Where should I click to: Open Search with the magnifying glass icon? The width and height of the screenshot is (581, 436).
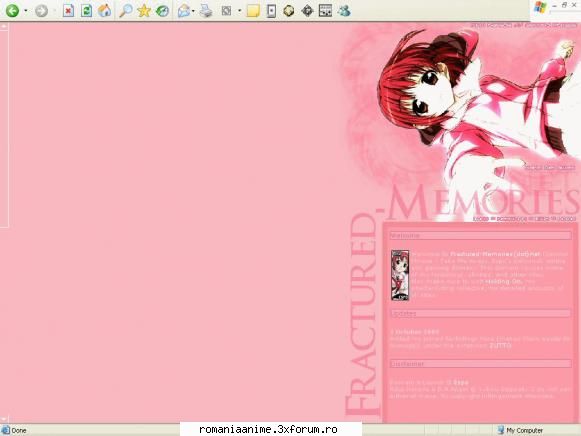126,11
